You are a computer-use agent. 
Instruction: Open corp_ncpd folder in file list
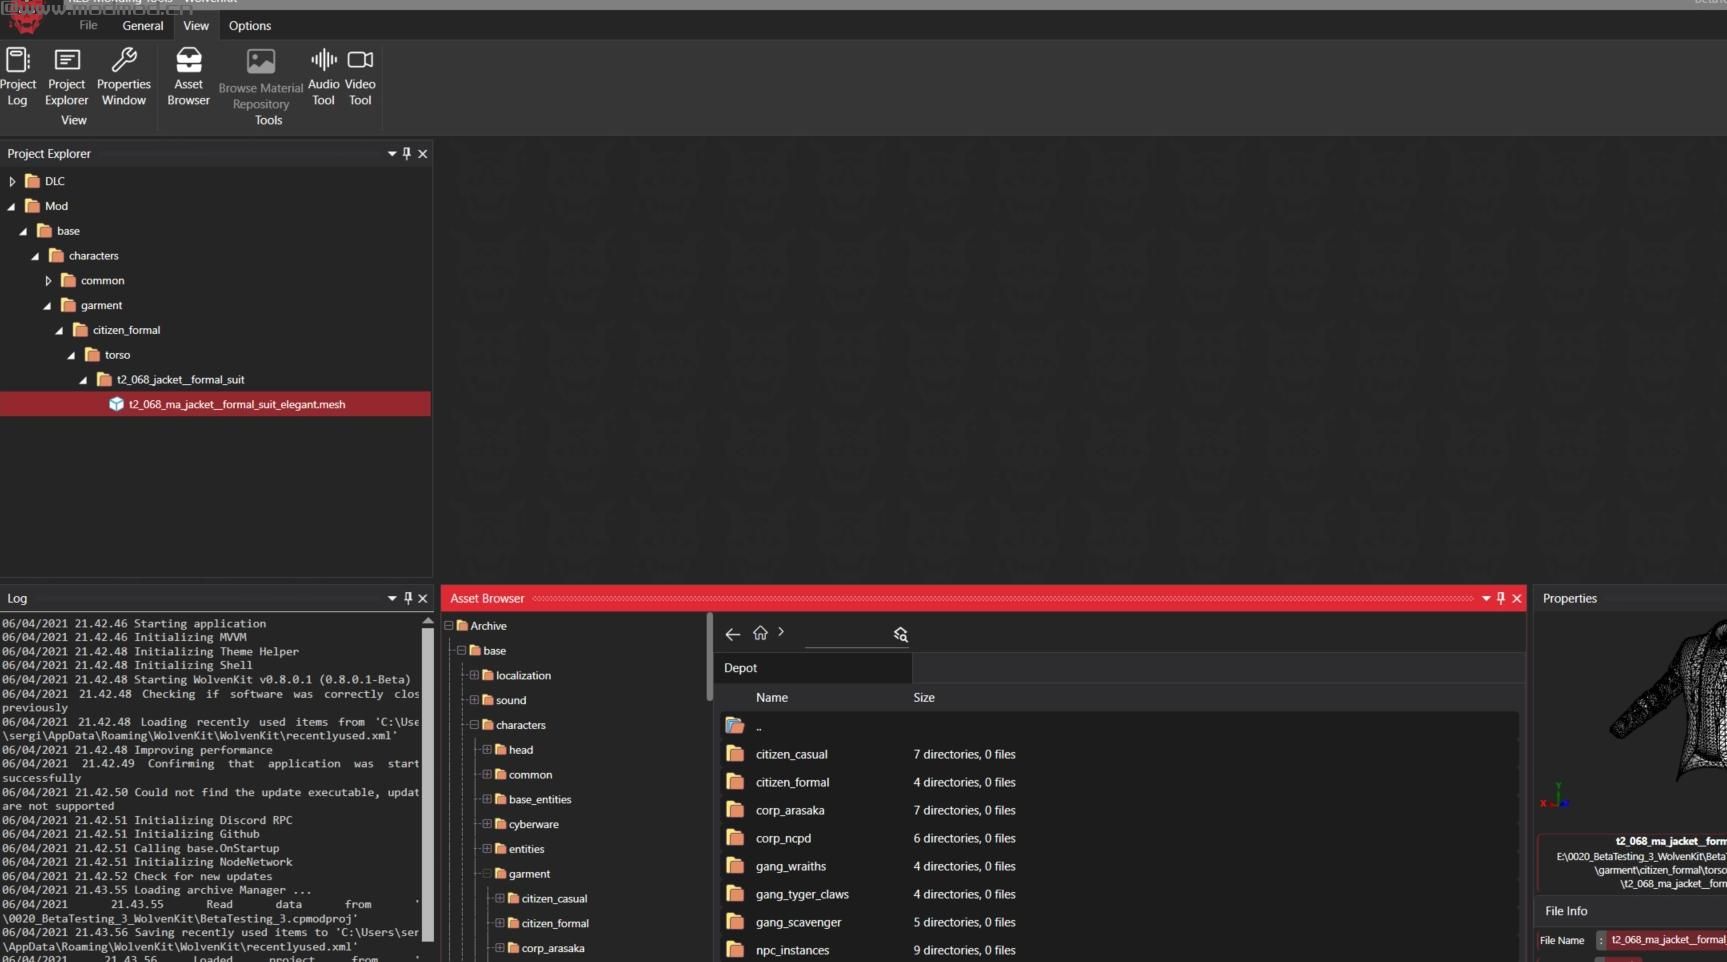click(783, 838)
